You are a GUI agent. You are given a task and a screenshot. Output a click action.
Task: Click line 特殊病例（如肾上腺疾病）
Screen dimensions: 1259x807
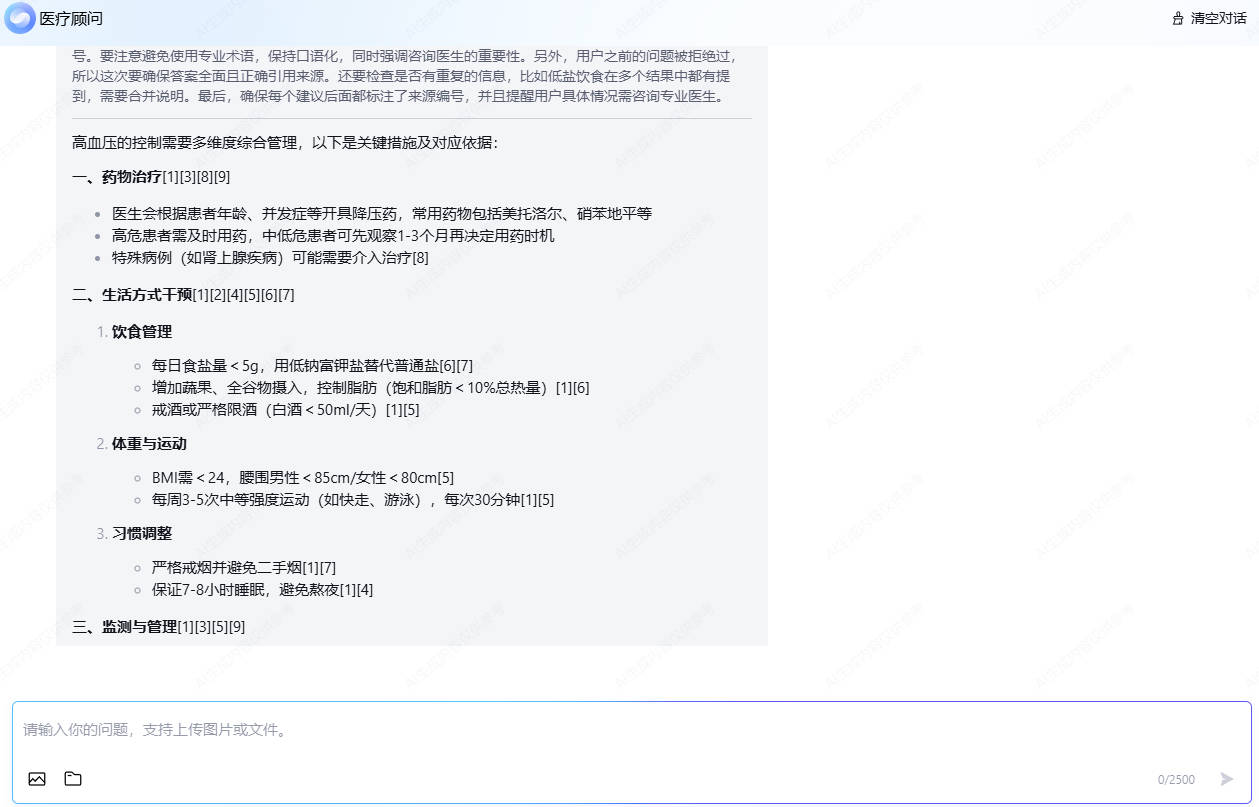(x=270, y=258)
